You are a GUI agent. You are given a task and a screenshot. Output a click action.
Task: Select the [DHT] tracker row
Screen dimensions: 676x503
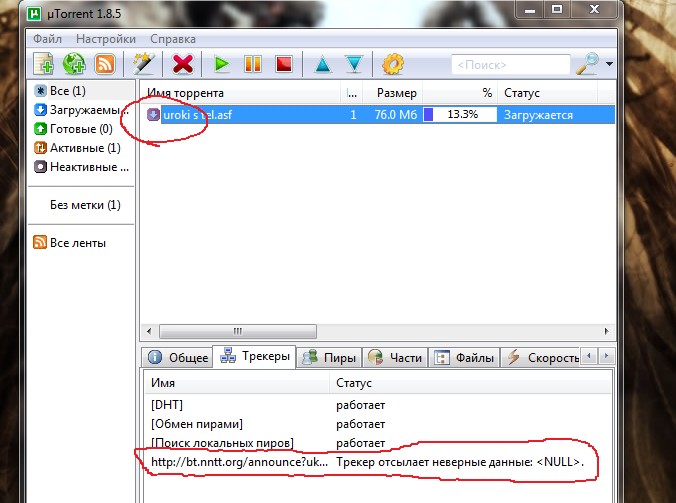pos(378,405)
